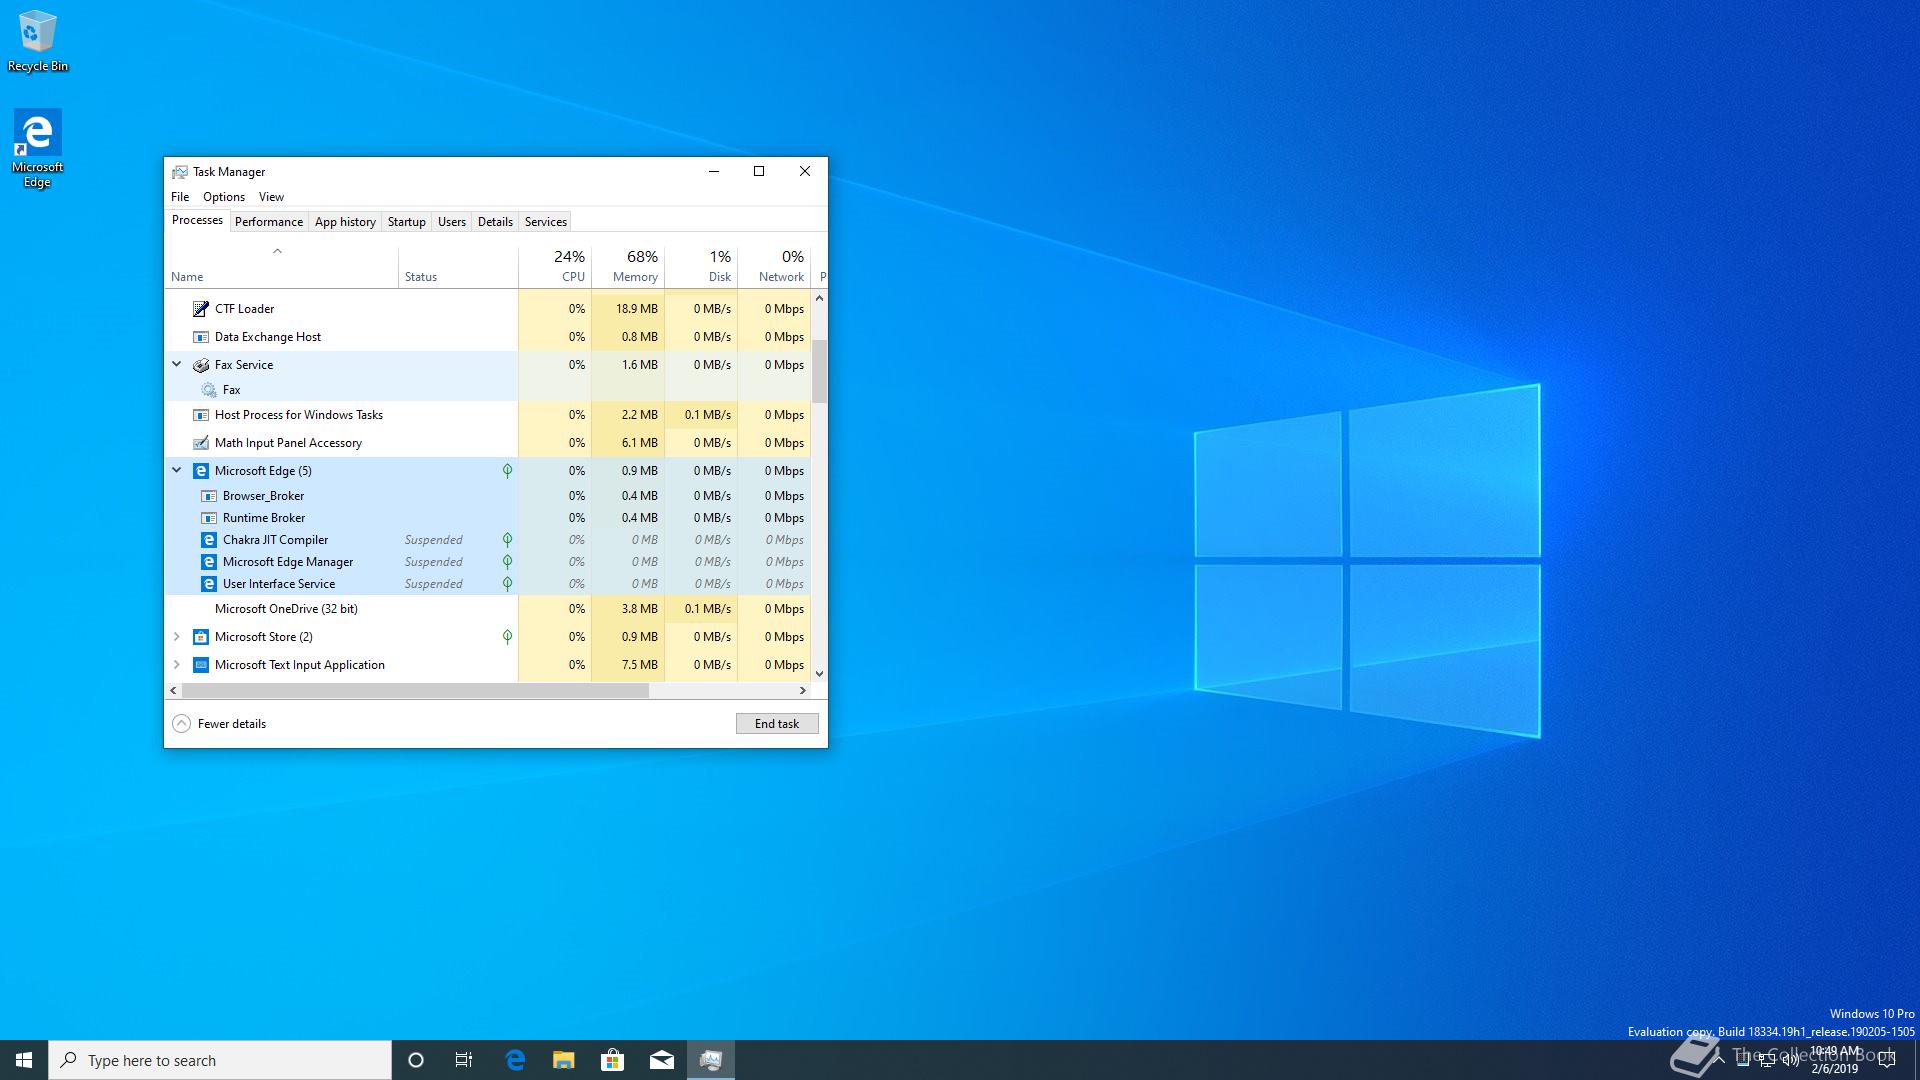Click leaf icon on Chakra JIT Compiler row
This screenshot has width=1920, height=1080.
click(507, 540)
